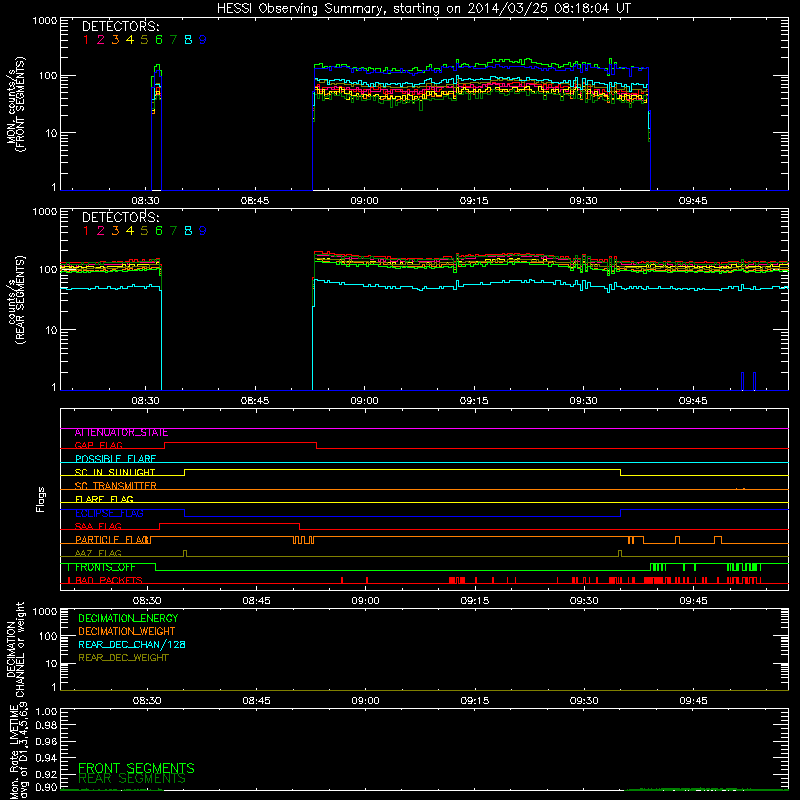This screenshot has height=800, width=800.
Task: Click the DECIMATION_ENERGY legend entry
Action: click(x=128, y=618)
